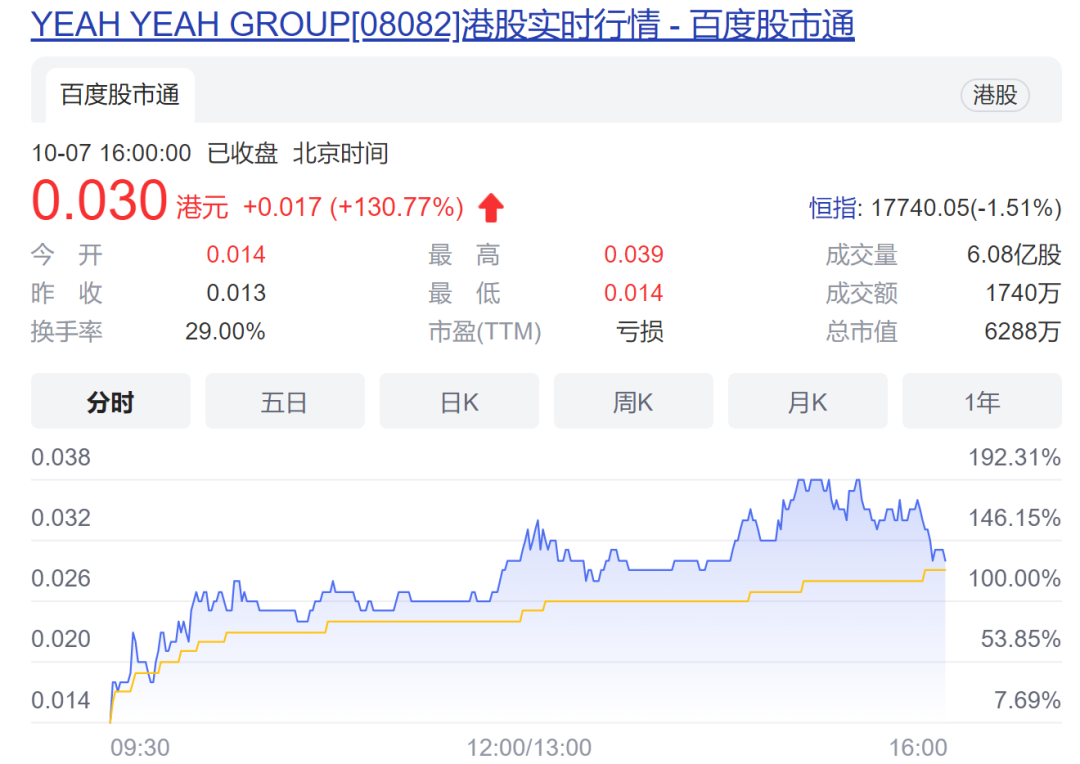This screenshot has width=1080, height=764.
Task: Switch to the 日K chart tab
Action: (x=459, y=402)
